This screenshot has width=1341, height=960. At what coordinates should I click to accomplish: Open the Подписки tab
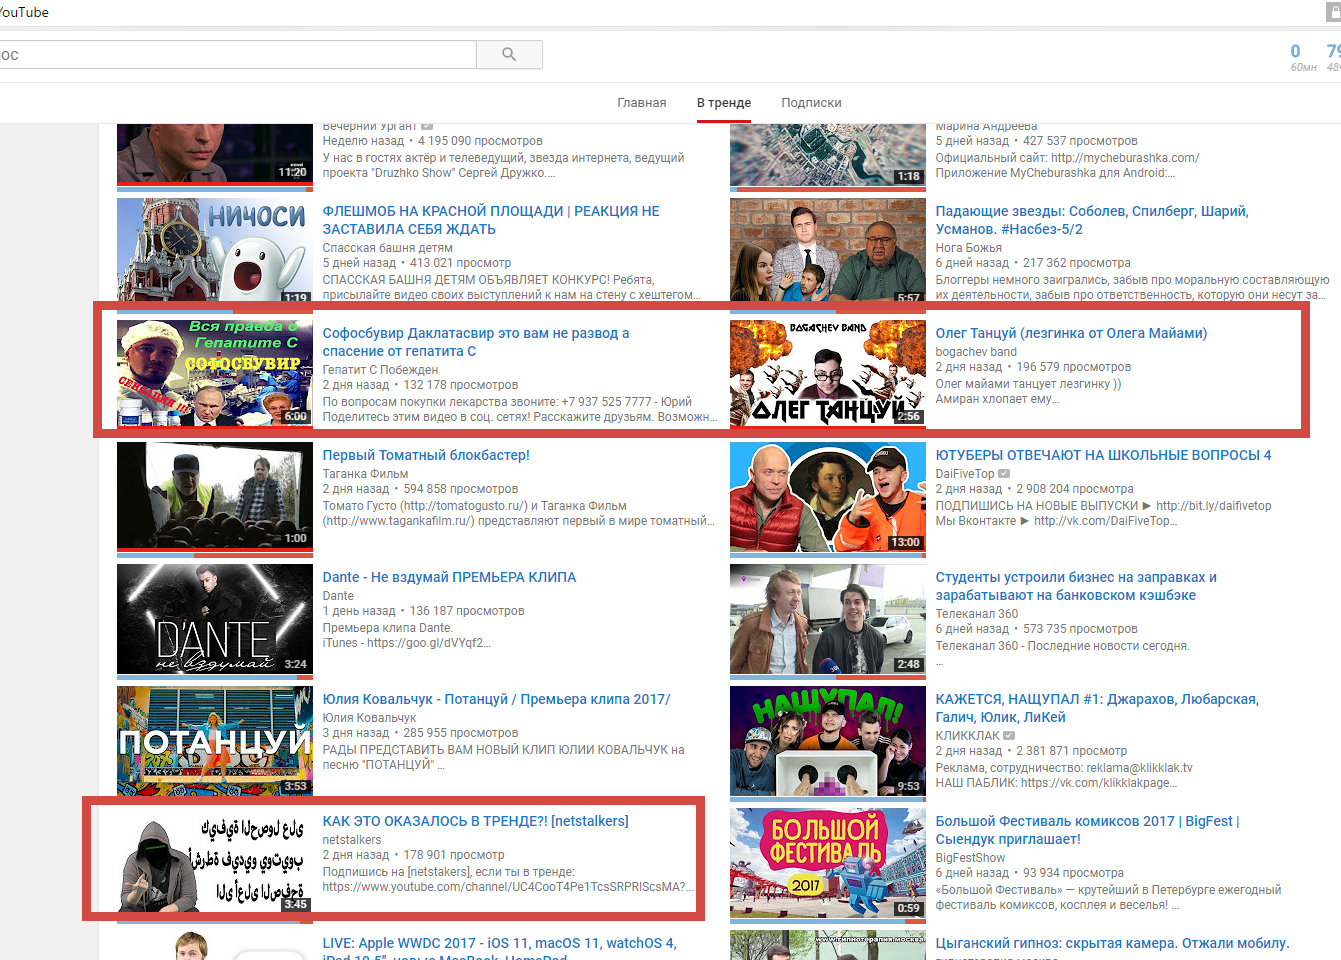coord(811,102)
